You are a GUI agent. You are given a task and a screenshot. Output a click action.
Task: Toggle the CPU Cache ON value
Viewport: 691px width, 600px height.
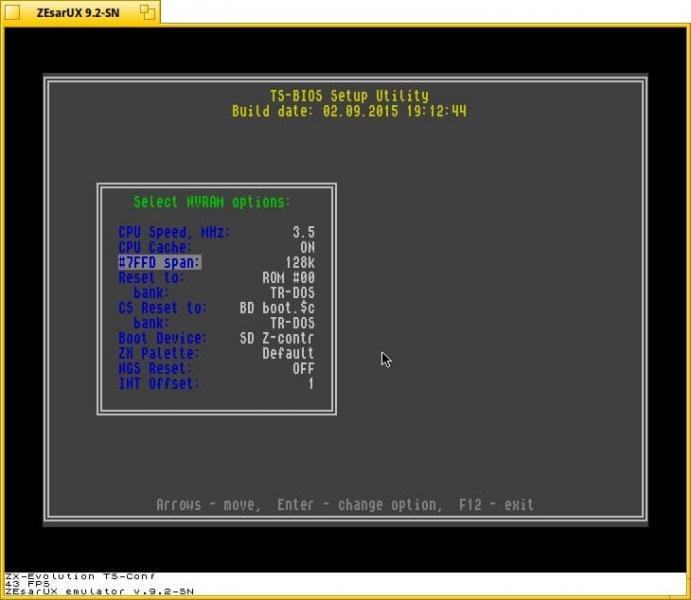307,247
